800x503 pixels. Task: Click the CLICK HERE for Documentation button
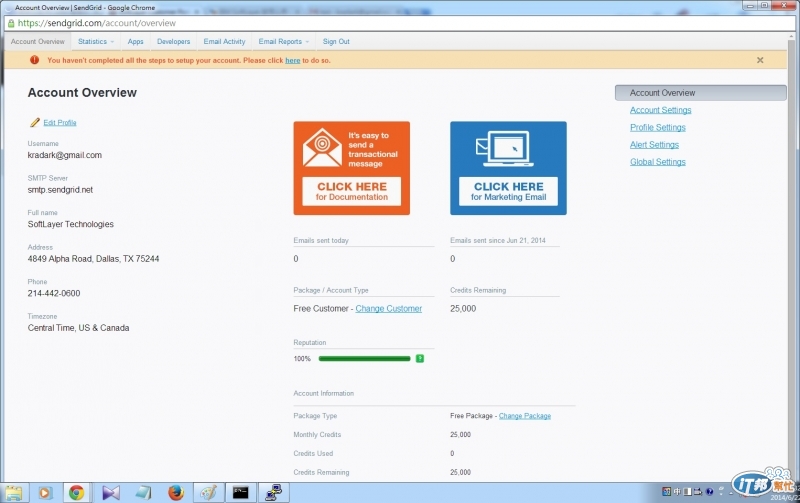[352, 191]
